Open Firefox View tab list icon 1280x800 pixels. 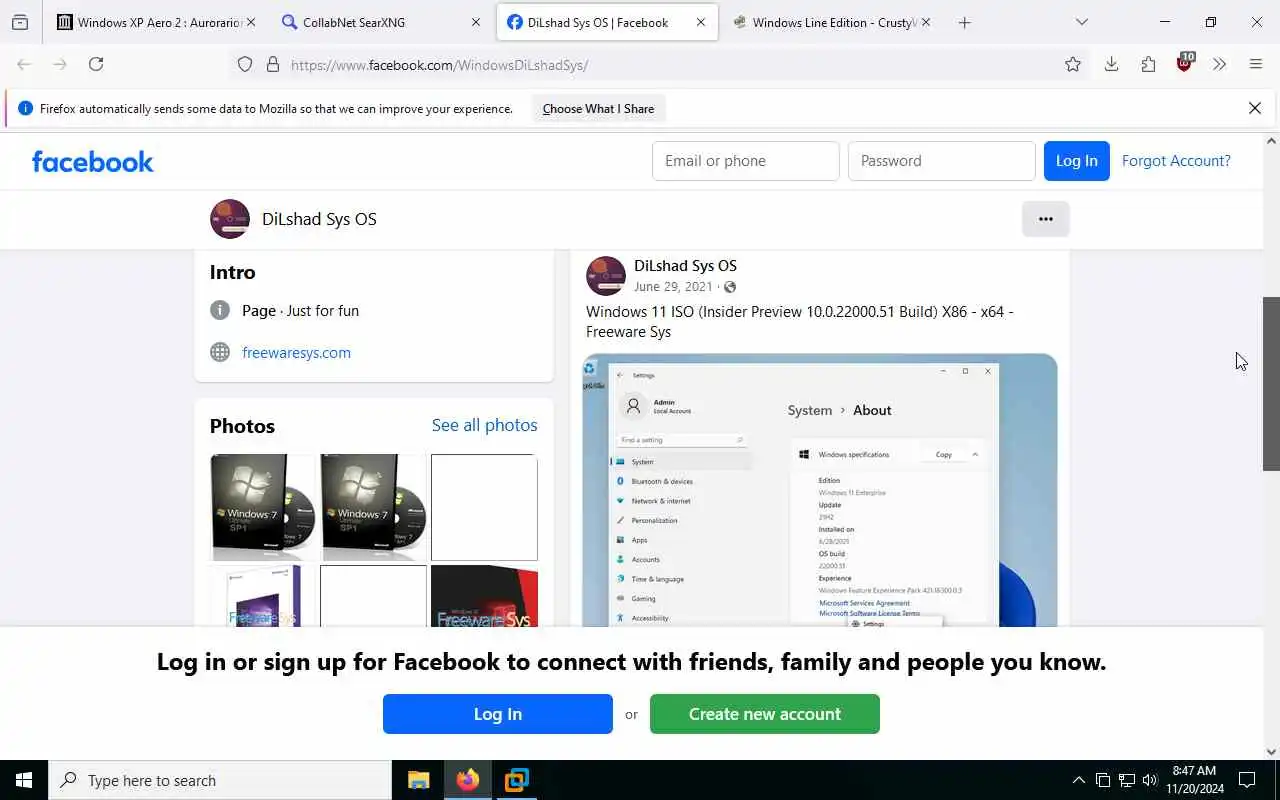20,22
